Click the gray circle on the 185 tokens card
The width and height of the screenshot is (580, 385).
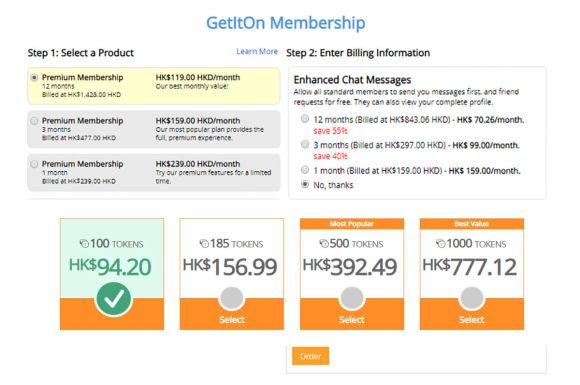click(232, 298)
